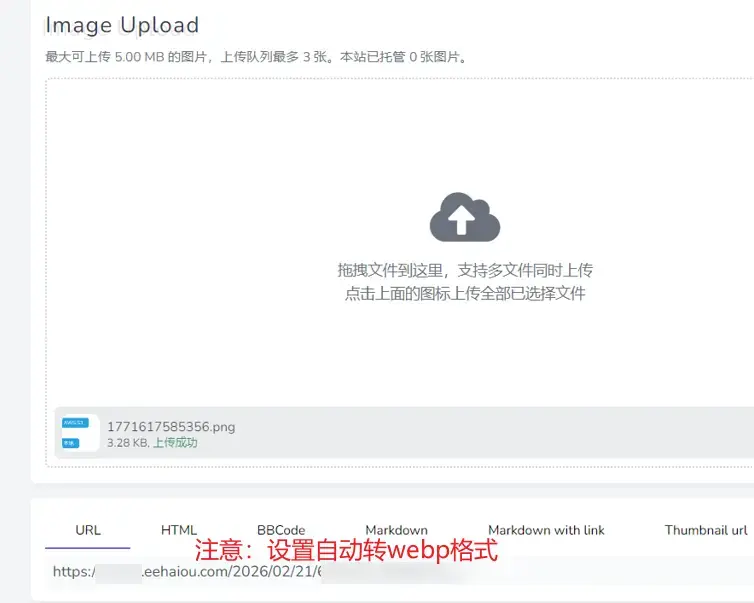Click the red 注意 webp format note
754x603 pixels.
point(345,550)
